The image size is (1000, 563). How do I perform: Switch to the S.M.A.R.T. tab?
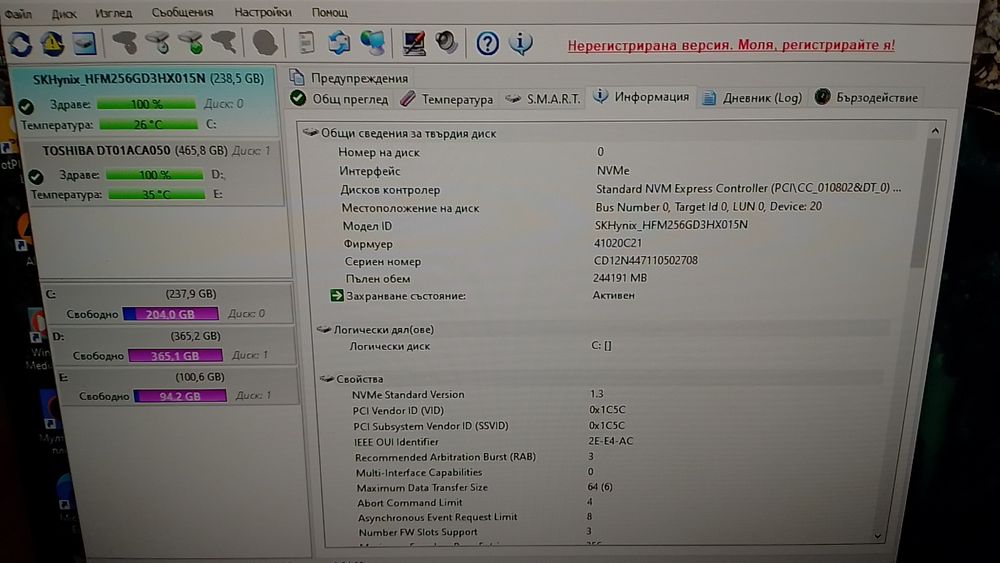point(543,99)
